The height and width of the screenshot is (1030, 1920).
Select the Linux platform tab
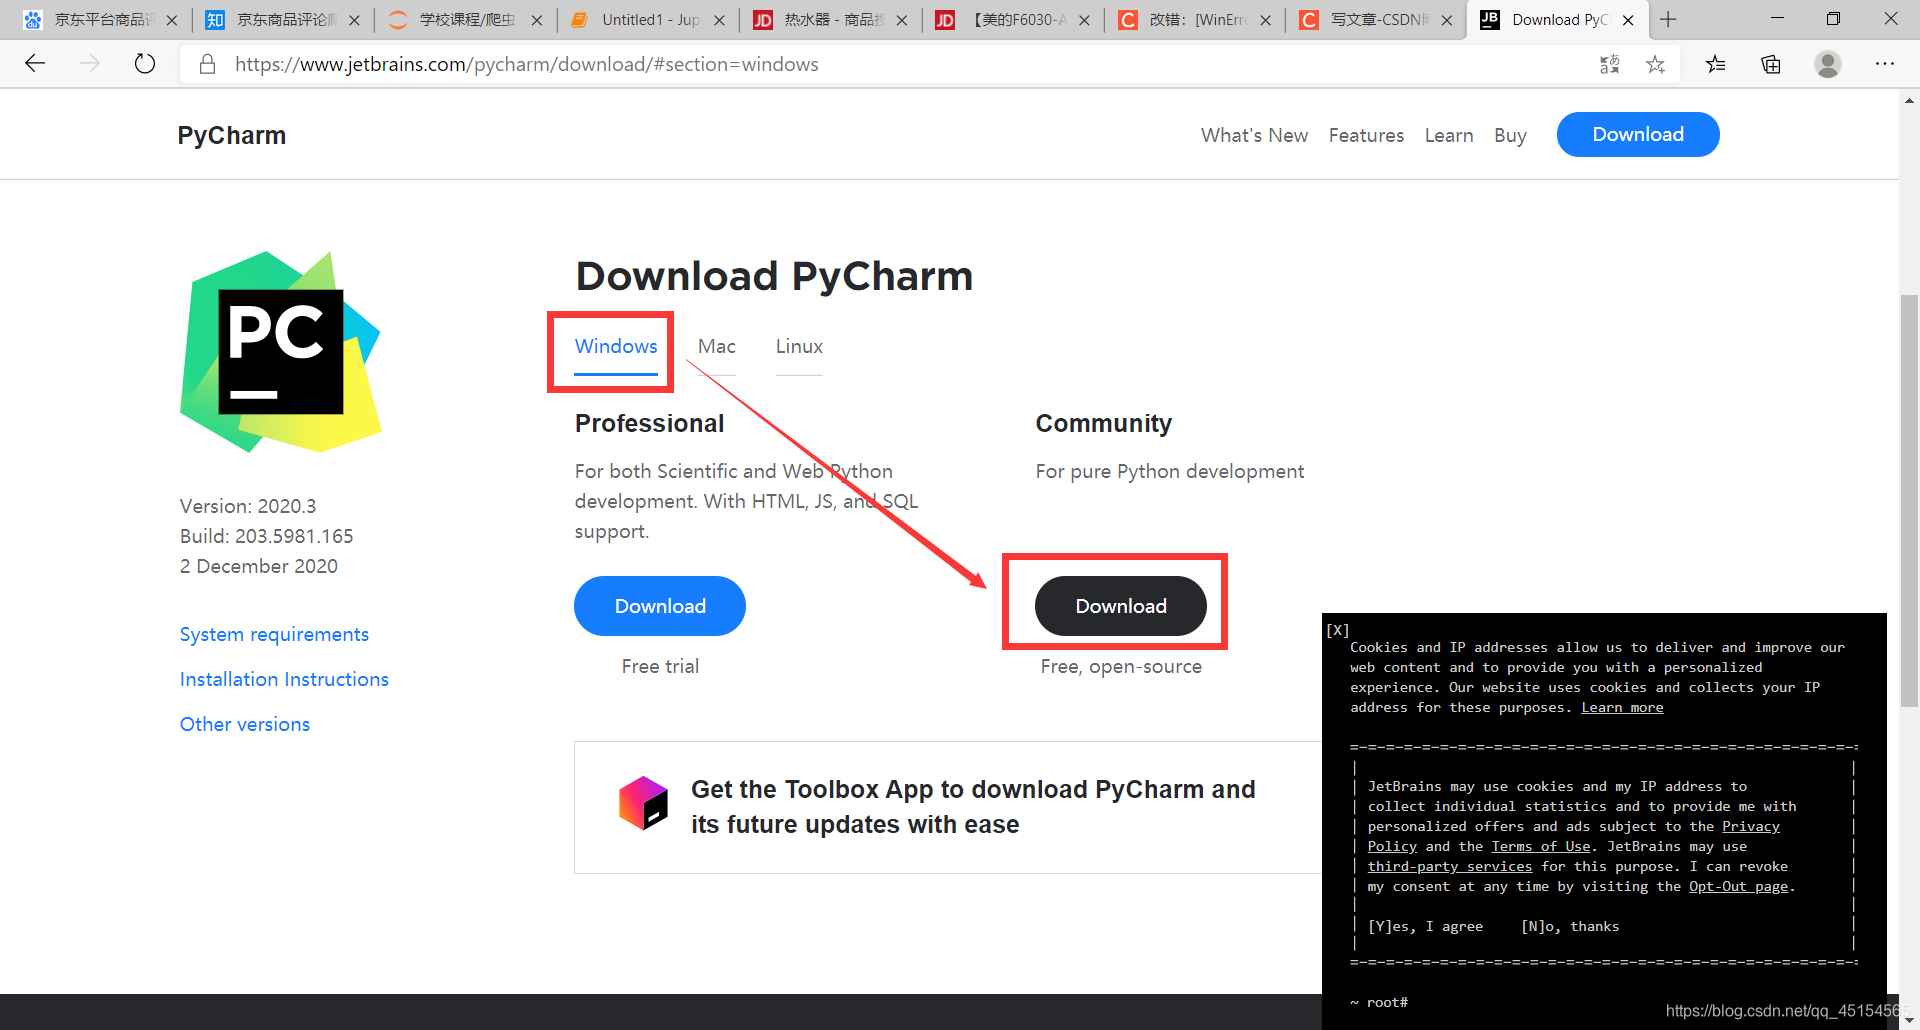[x=799, y=346]
